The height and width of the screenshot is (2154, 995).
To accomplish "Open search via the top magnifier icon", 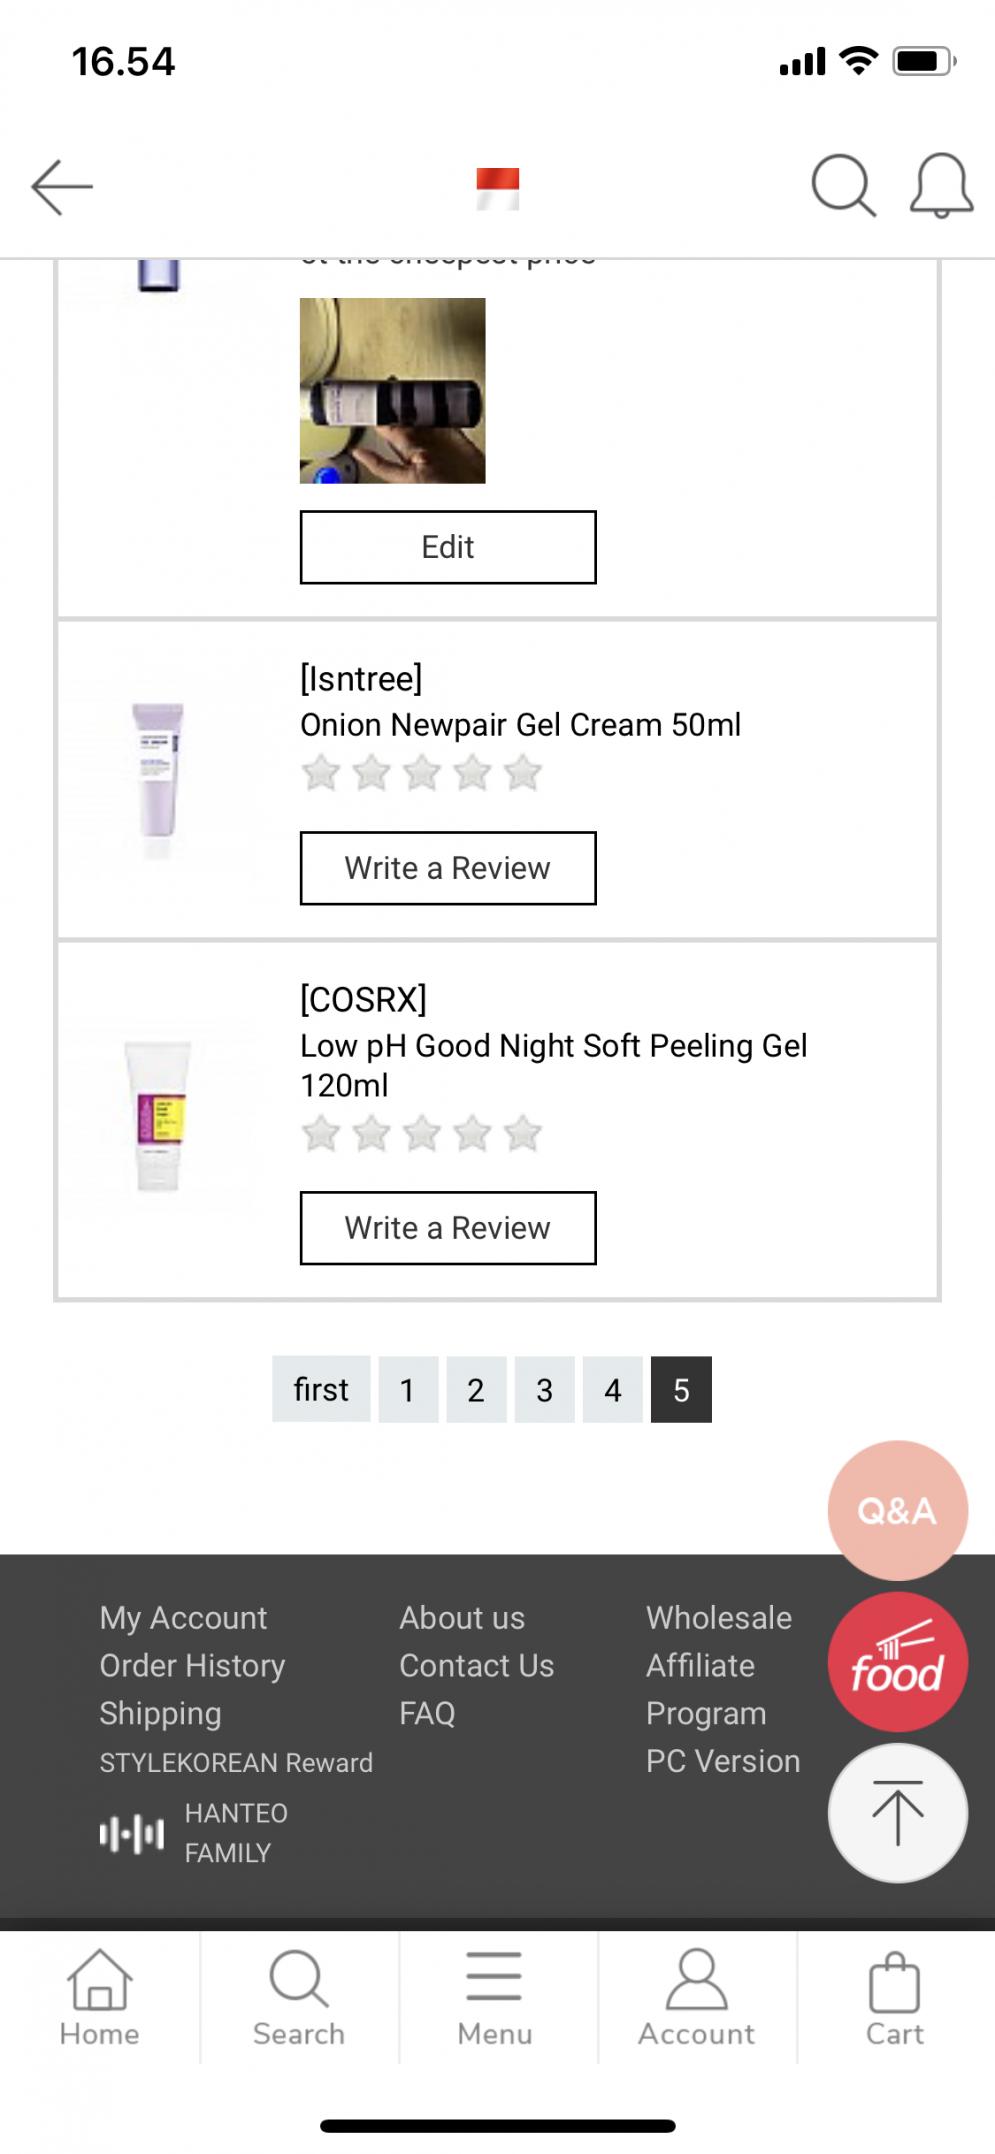I will coord(843,185).
